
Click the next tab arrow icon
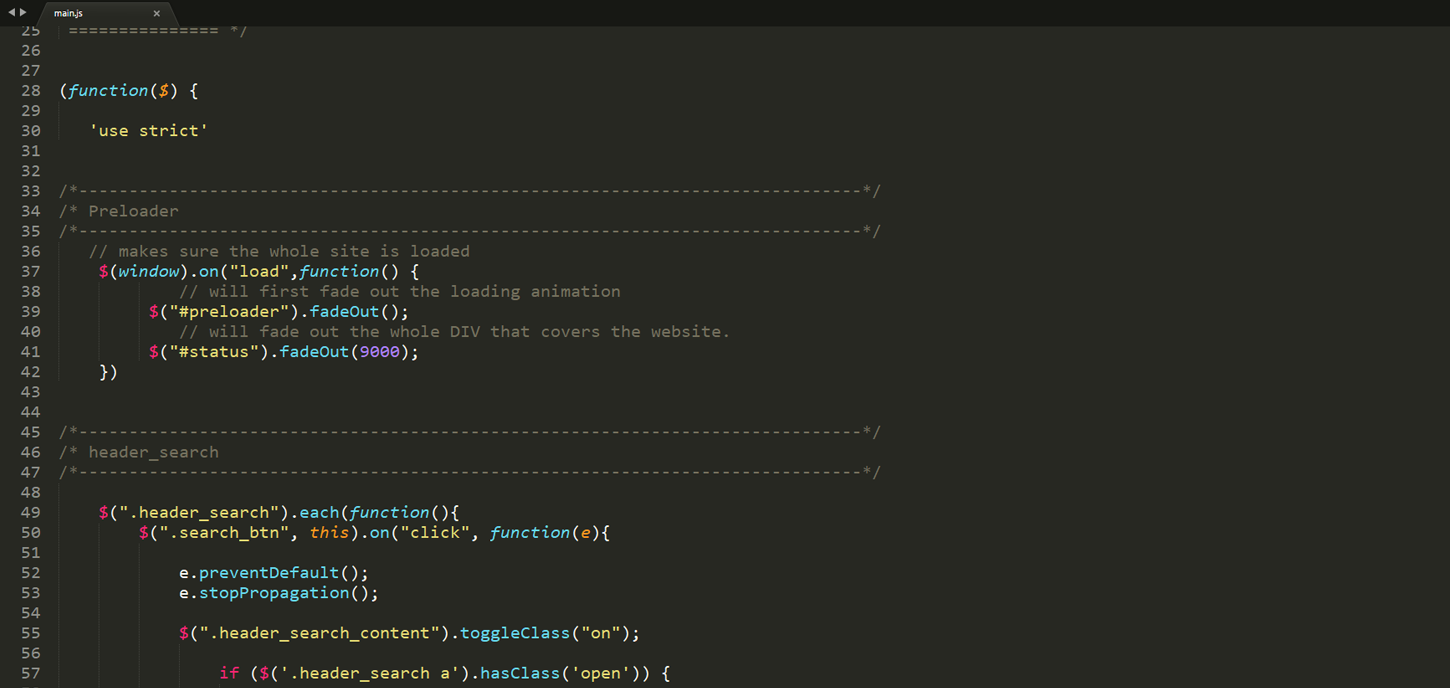(23, 13)
